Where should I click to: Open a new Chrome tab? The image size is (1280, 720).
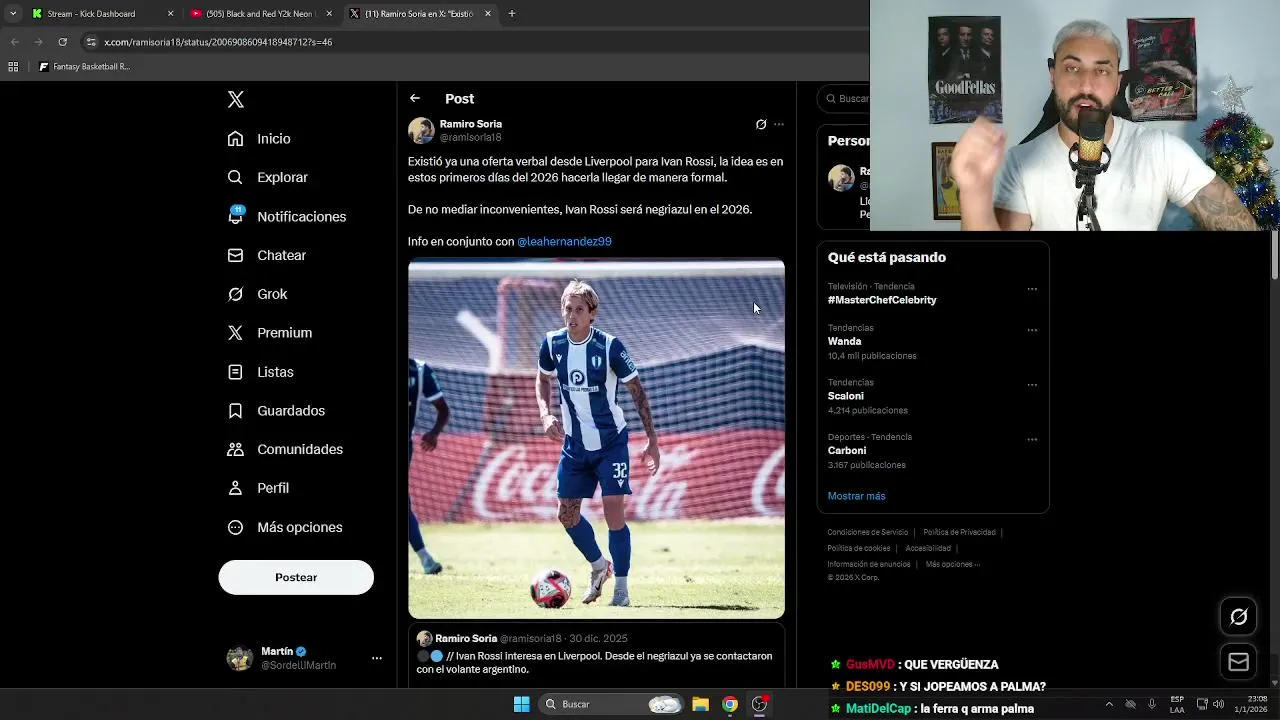click(512, 14)
